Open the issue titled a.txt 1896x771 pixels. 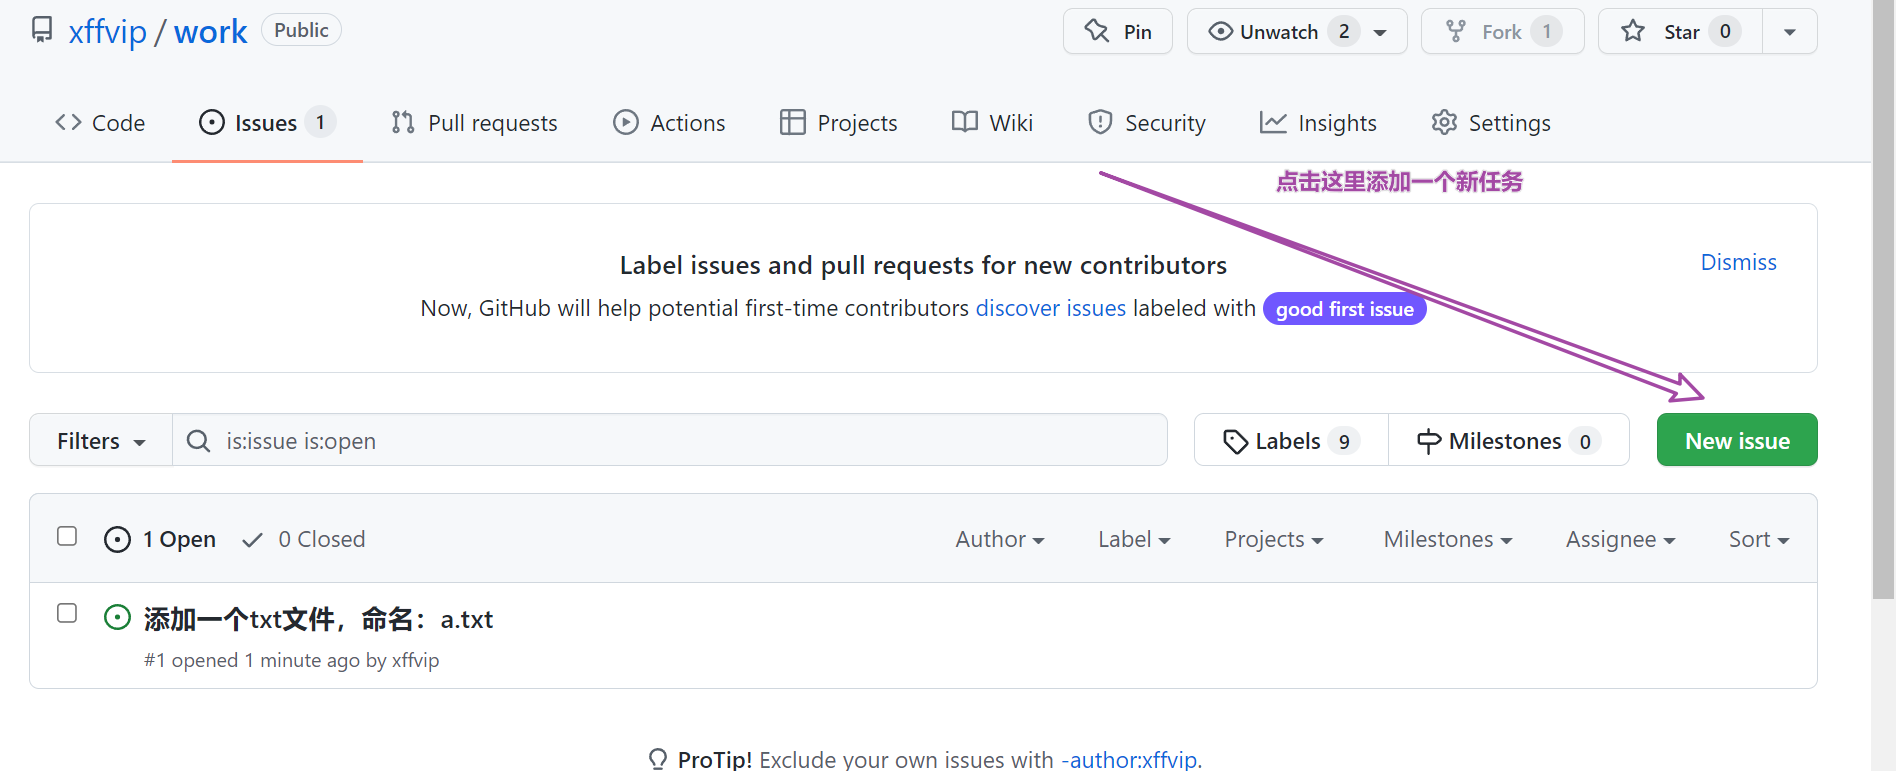[318, 619]
